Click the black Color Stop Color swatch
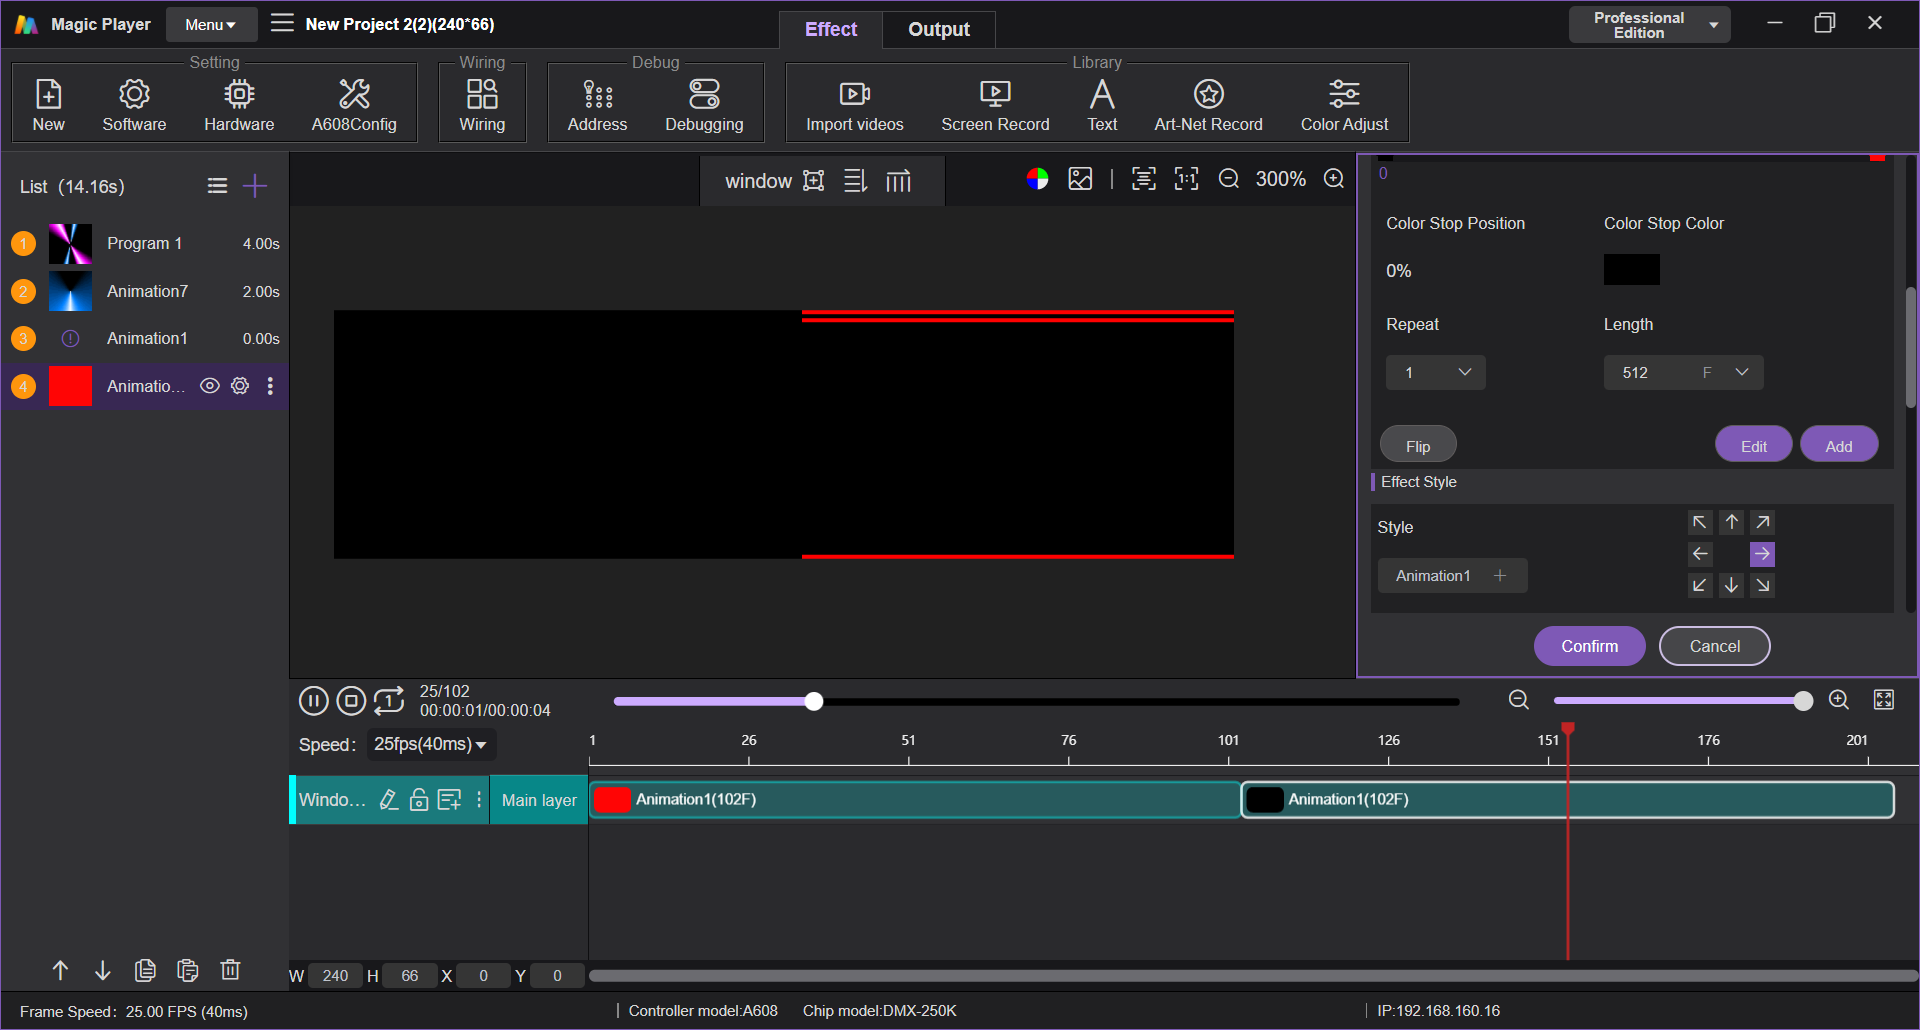Viewport: 1920px width, 1030px height. tap(1631, 270)
